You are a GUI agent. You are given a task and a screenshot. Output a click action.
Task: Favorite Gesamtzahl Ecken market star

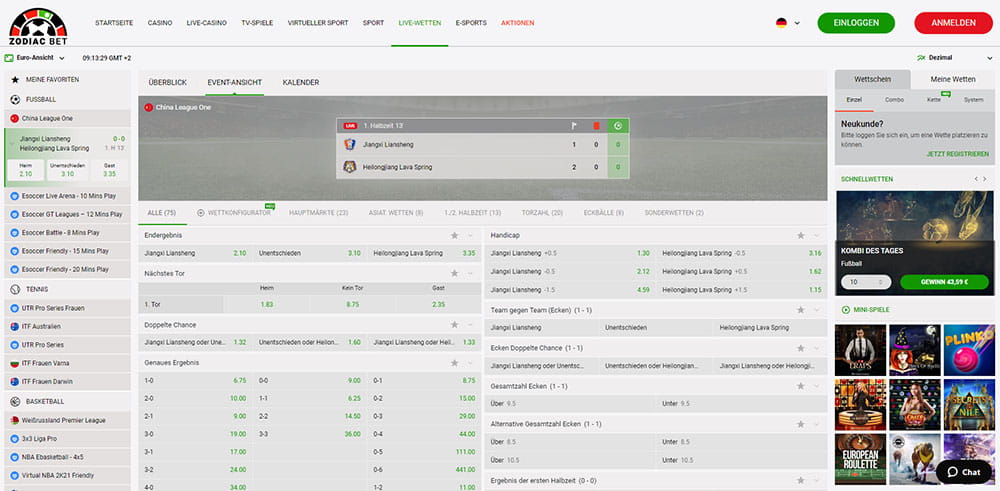tap(800, 386)
